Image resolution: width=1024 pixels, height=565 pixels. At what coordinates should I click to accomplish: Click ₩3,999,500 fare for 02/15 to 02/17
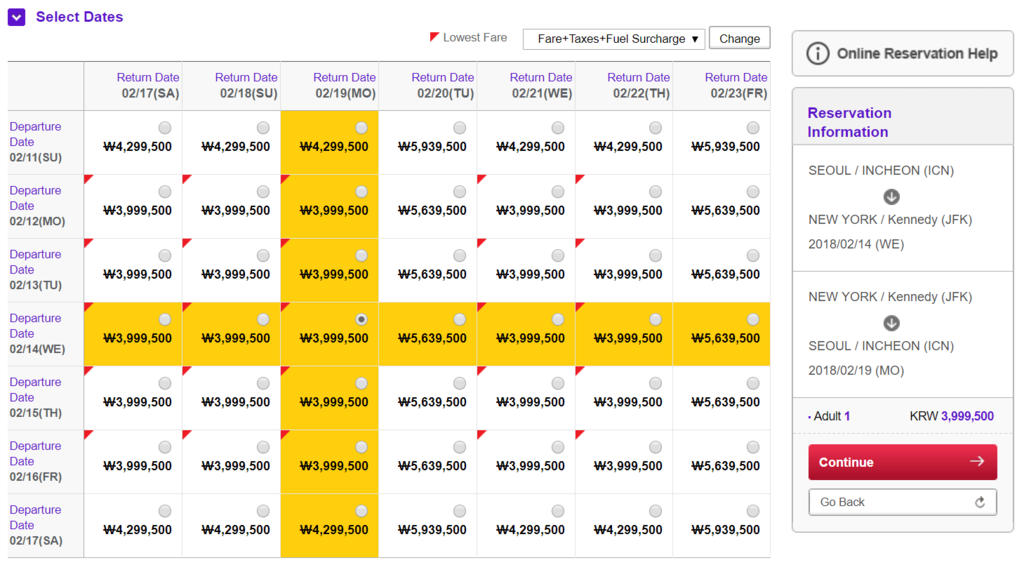[138, 402]
